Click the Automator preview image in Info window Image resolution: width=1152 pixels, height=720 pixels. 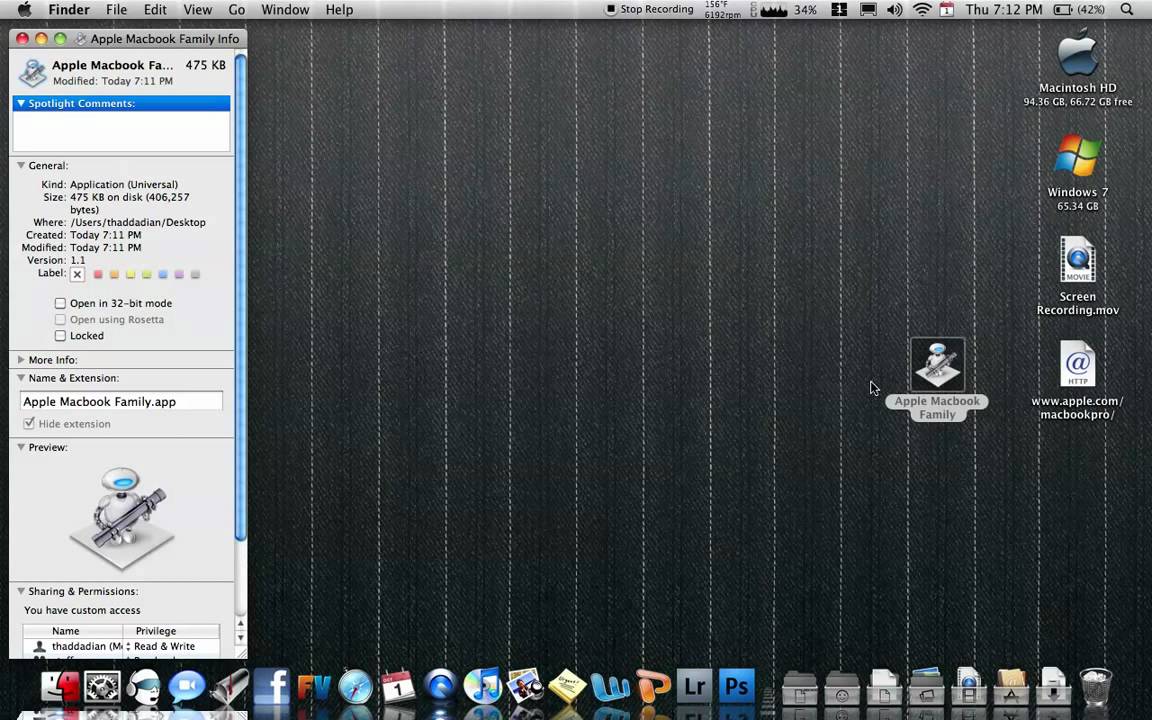(x=122, y=517)
